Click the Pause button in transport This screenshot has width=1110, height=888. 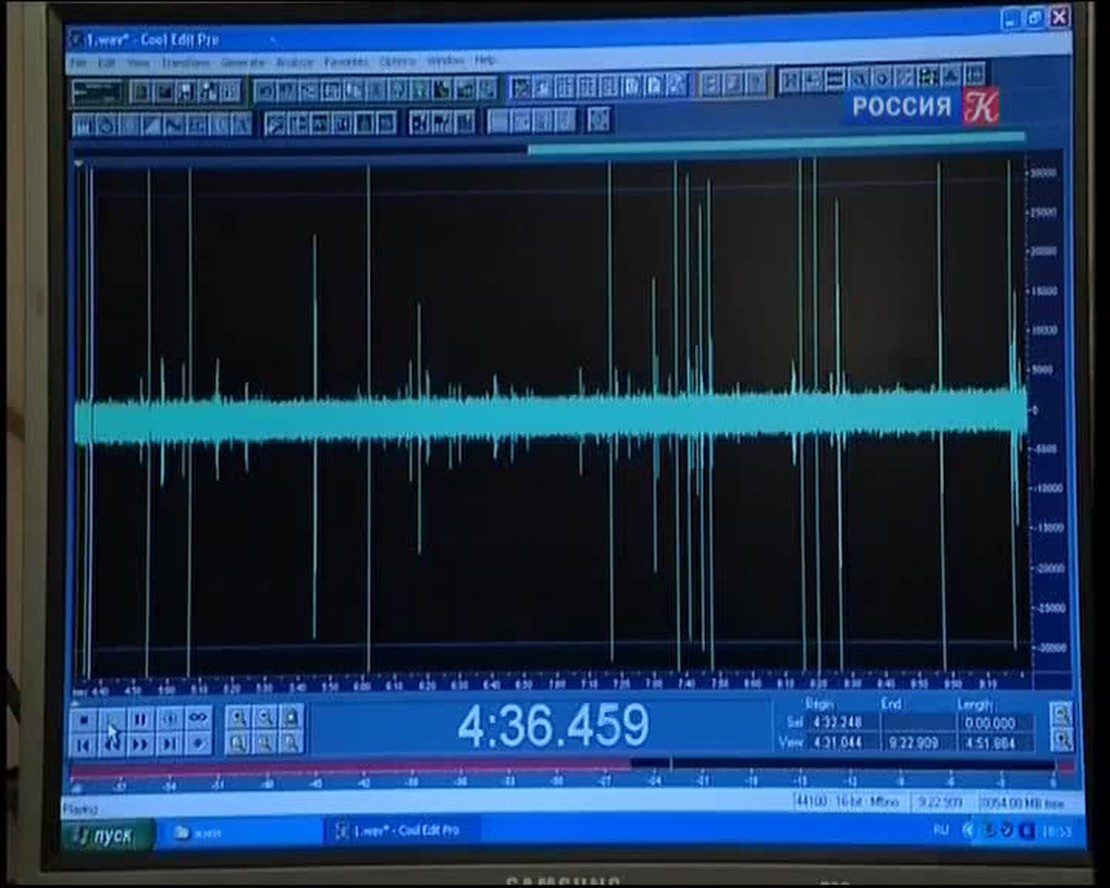[141, 719]
